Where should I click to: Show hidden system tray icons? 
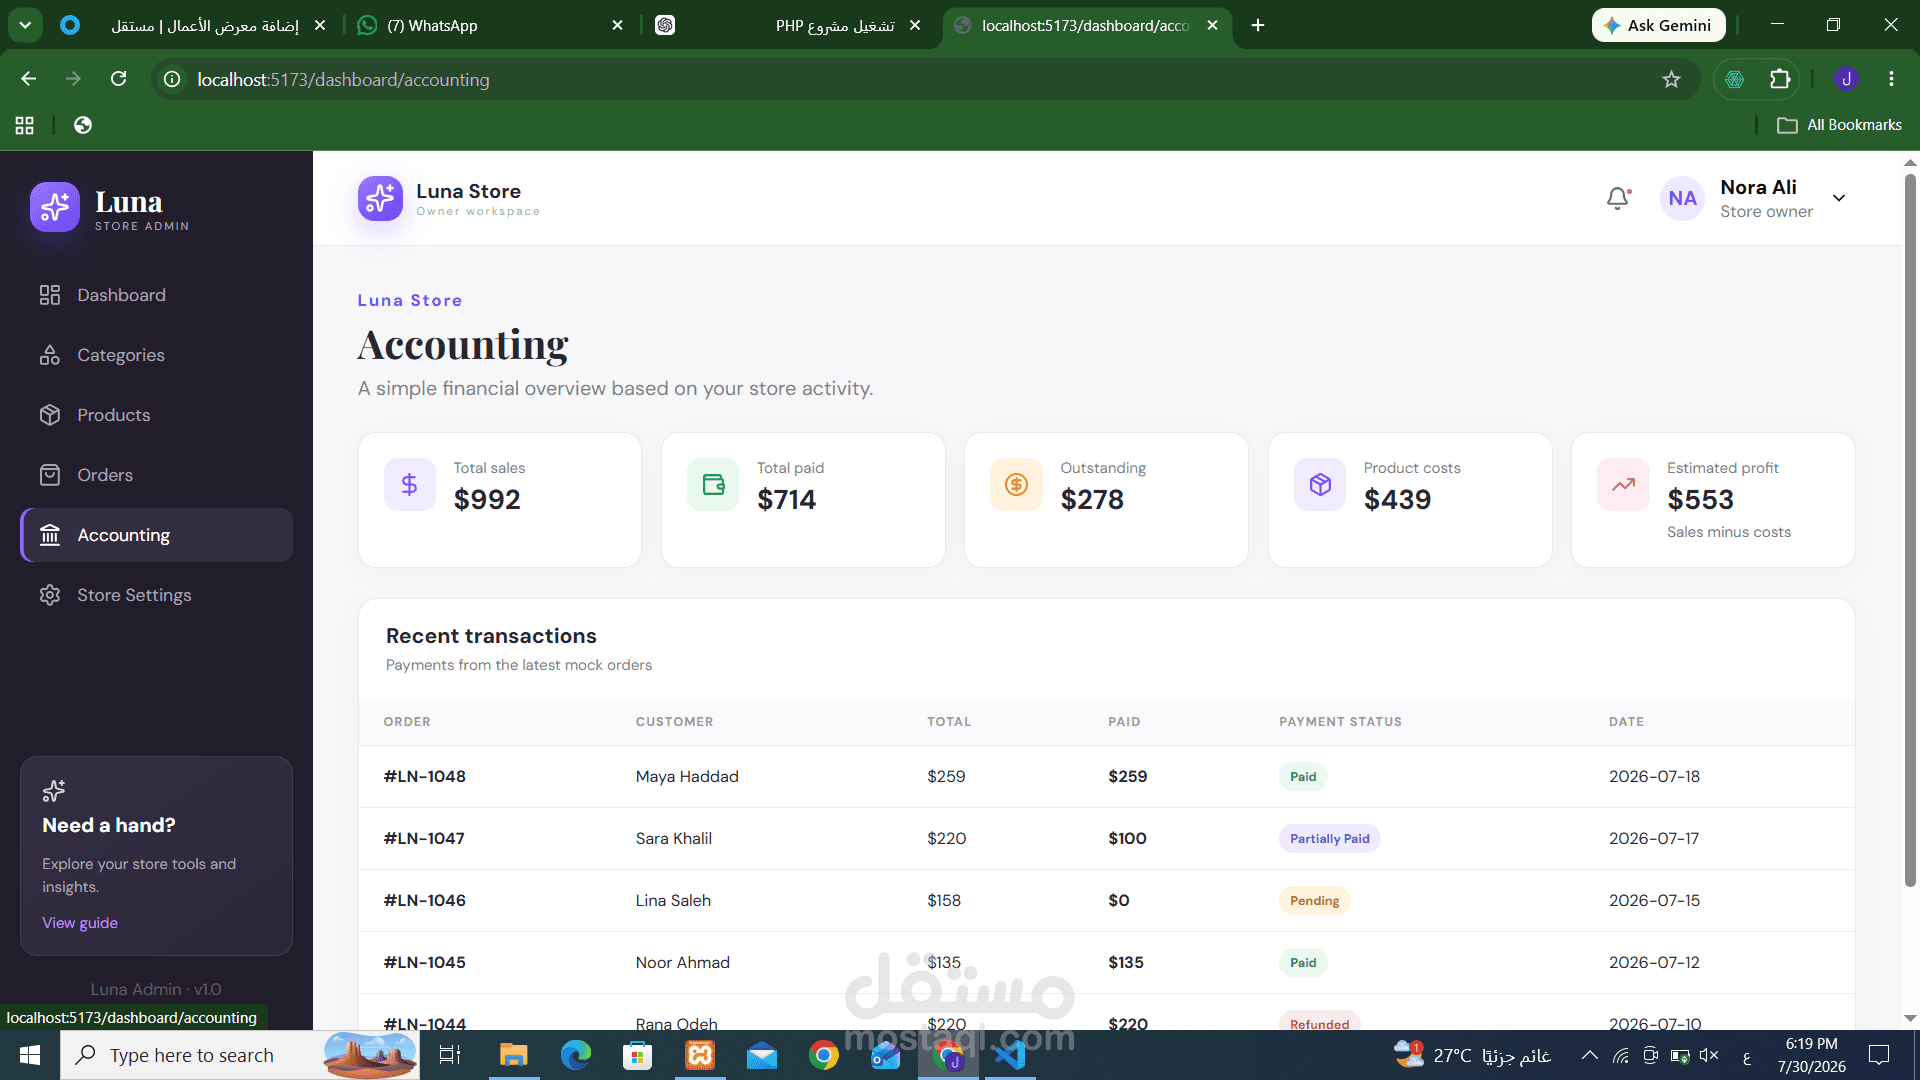click(x=1589, y=1055)
